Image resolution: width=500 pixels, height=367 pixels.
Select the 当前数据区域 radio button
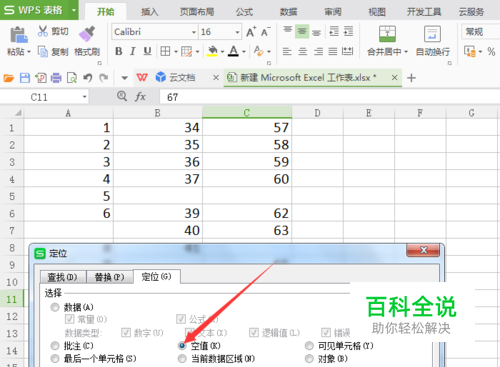pyautogui.click(x=182, y=359)
